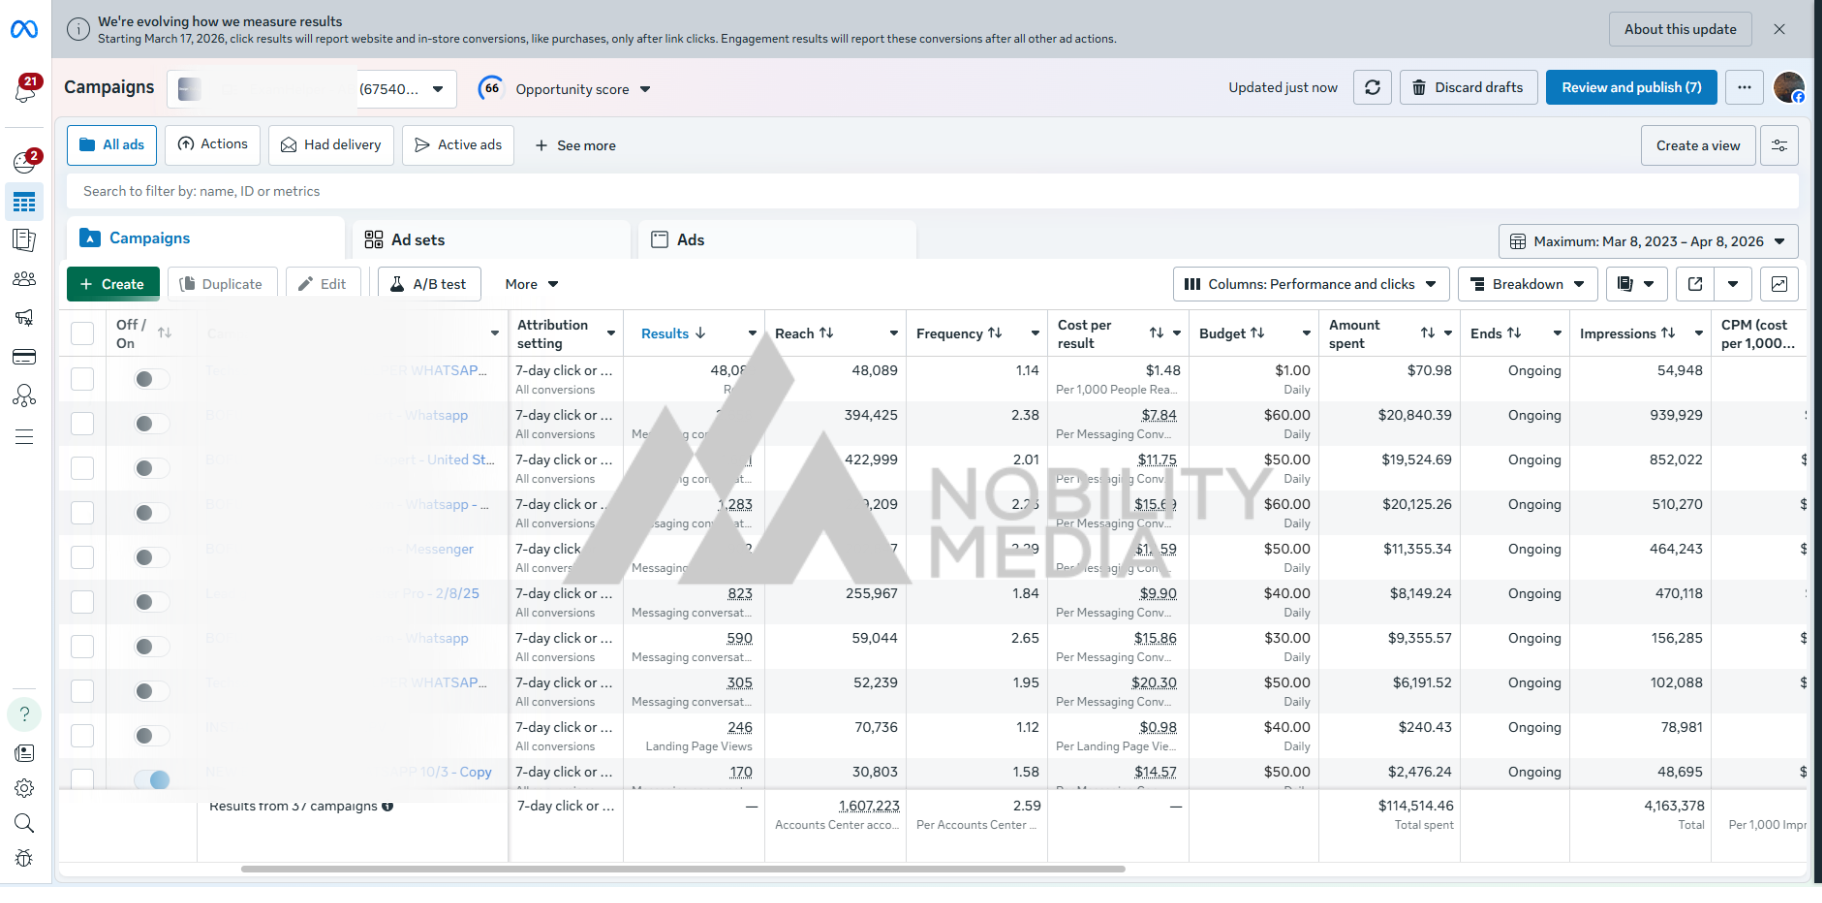Close the update notification banner
This screenshot has height=903, width=1822.
1779,29
